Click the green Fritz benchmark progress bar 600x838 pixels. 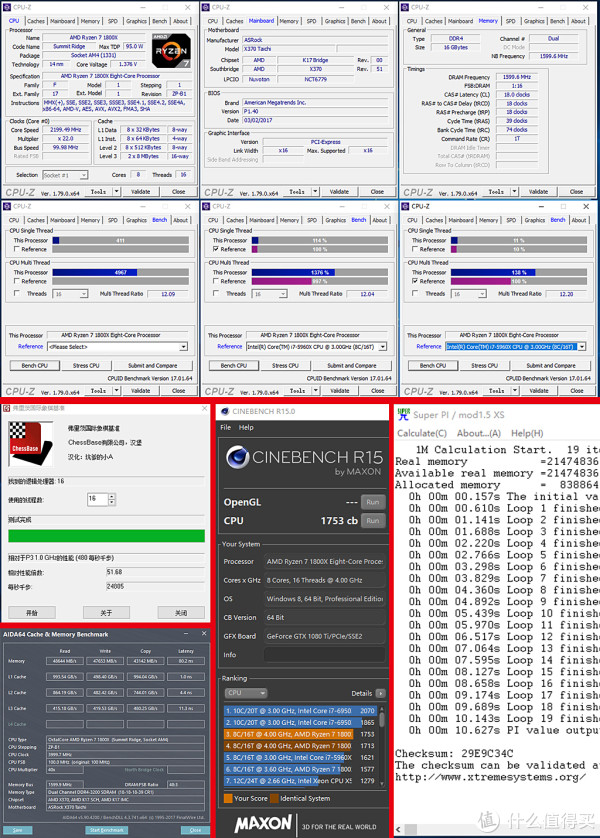click(106, 536)
